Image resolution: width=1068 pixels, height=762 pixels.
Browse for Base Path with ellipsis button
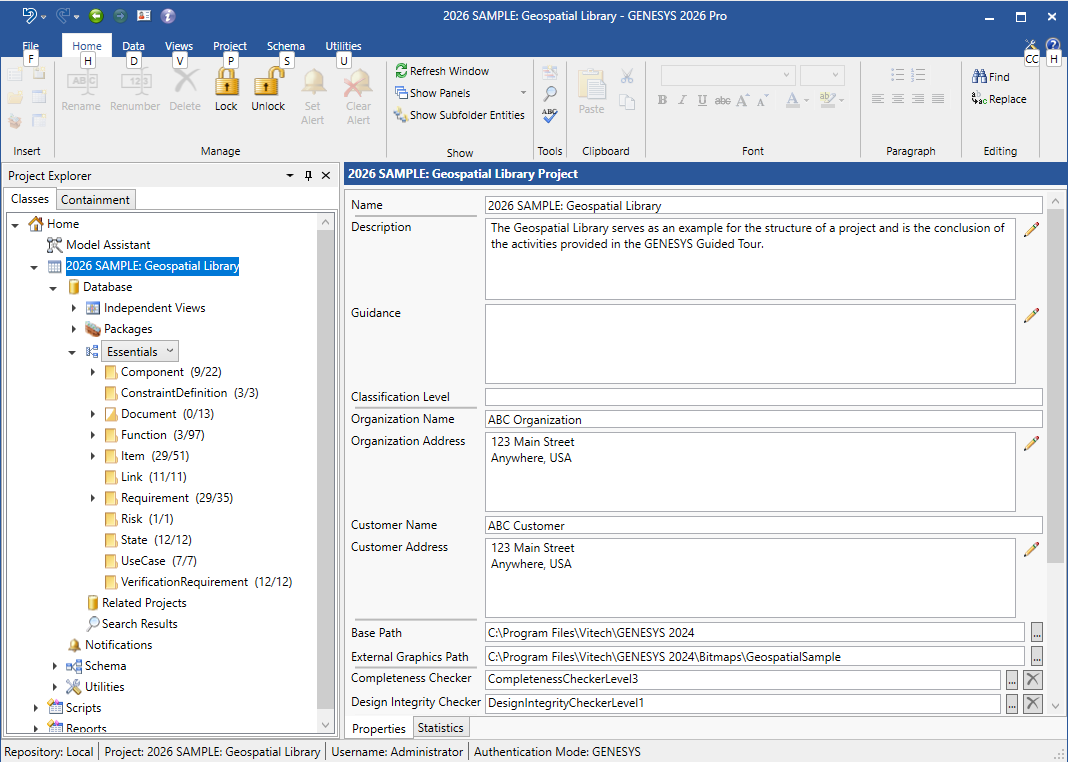[1037, 633]
